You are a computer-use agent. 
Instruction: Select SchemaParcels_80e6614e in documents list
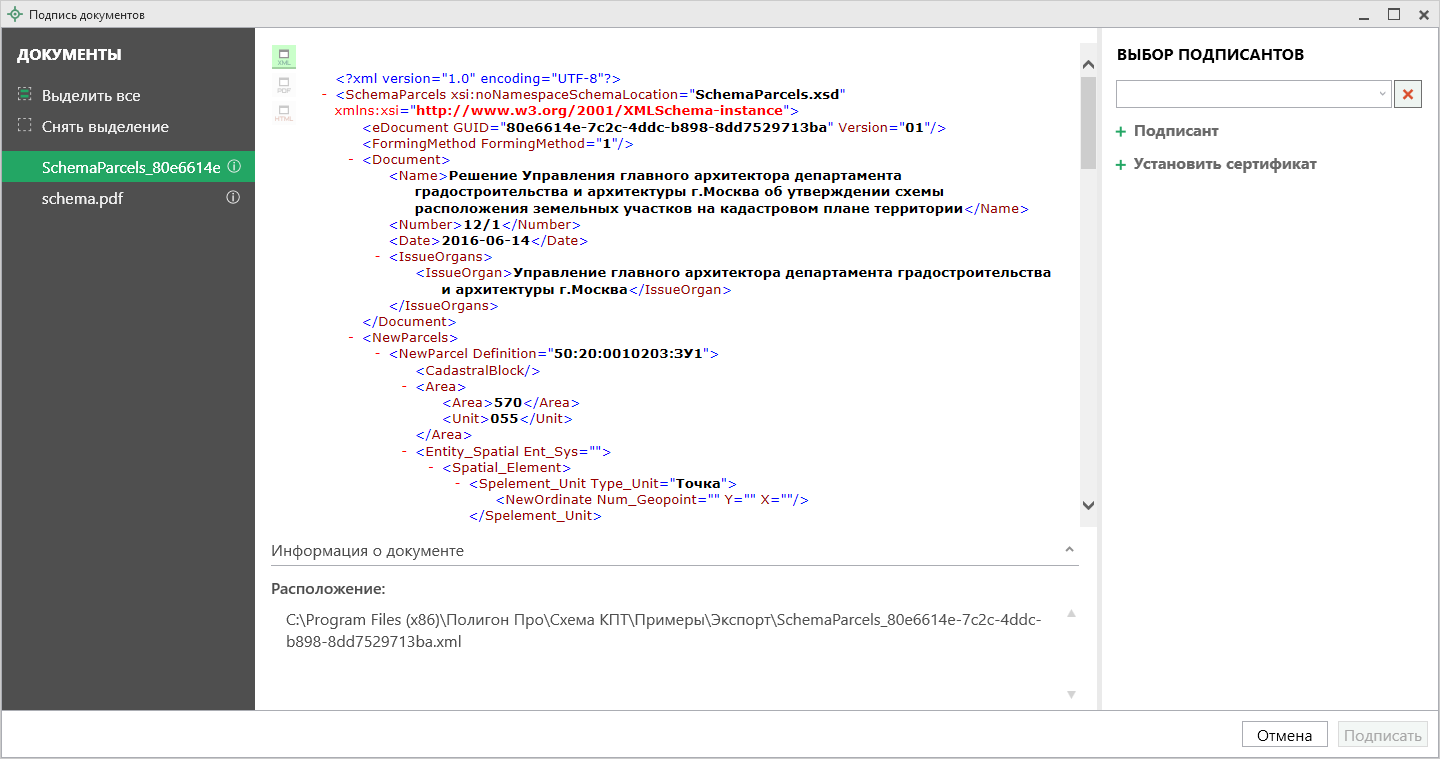(x=130, y=167)
